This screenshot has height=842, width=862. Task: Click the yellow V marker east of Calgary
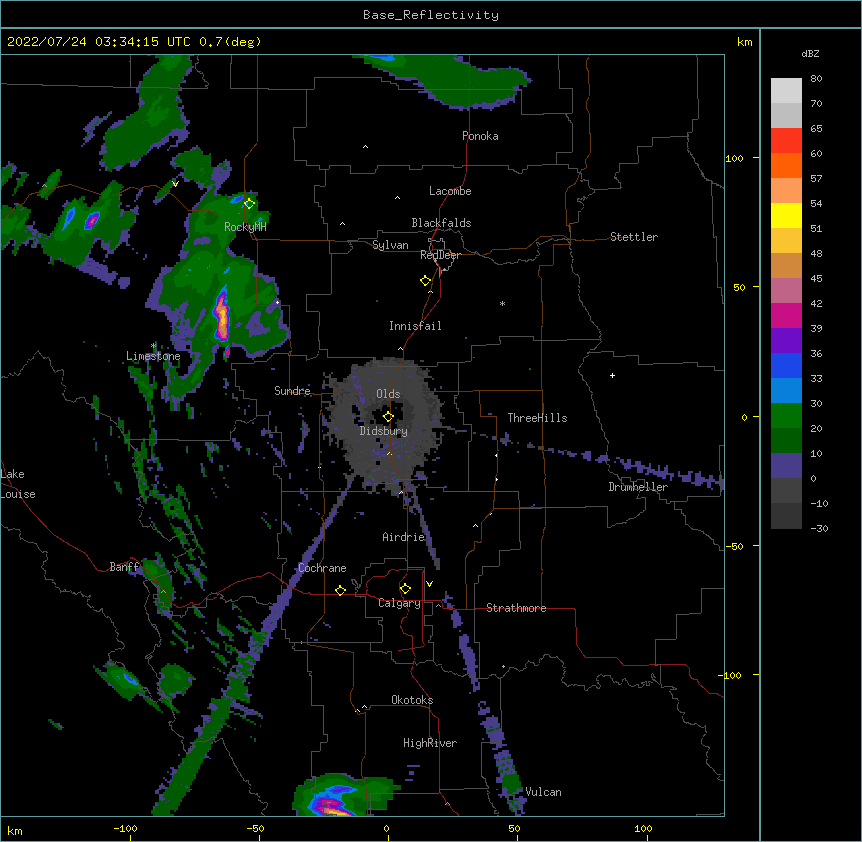[x=429, y=584]
